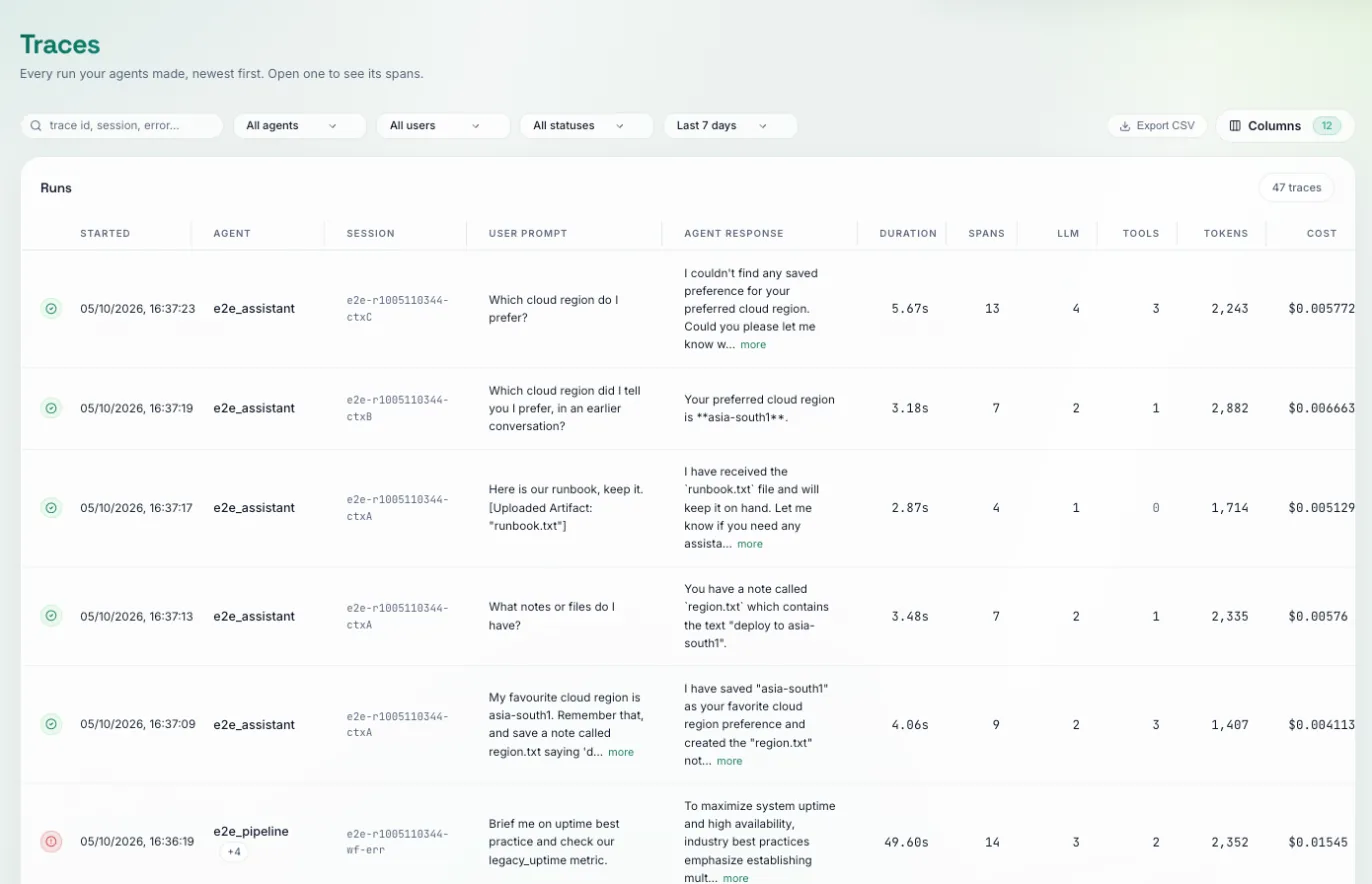Click red error status icon for e2e_pipeline run

click(51, 842)
